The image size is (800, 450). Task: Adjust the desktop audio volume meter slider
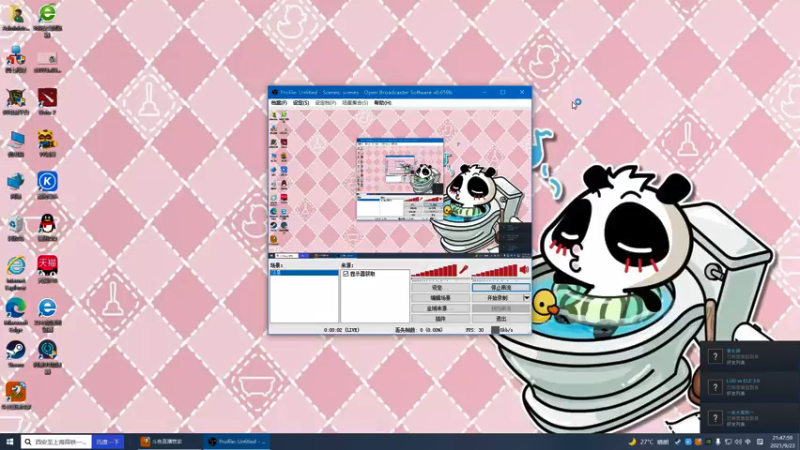tap(495, 271)
